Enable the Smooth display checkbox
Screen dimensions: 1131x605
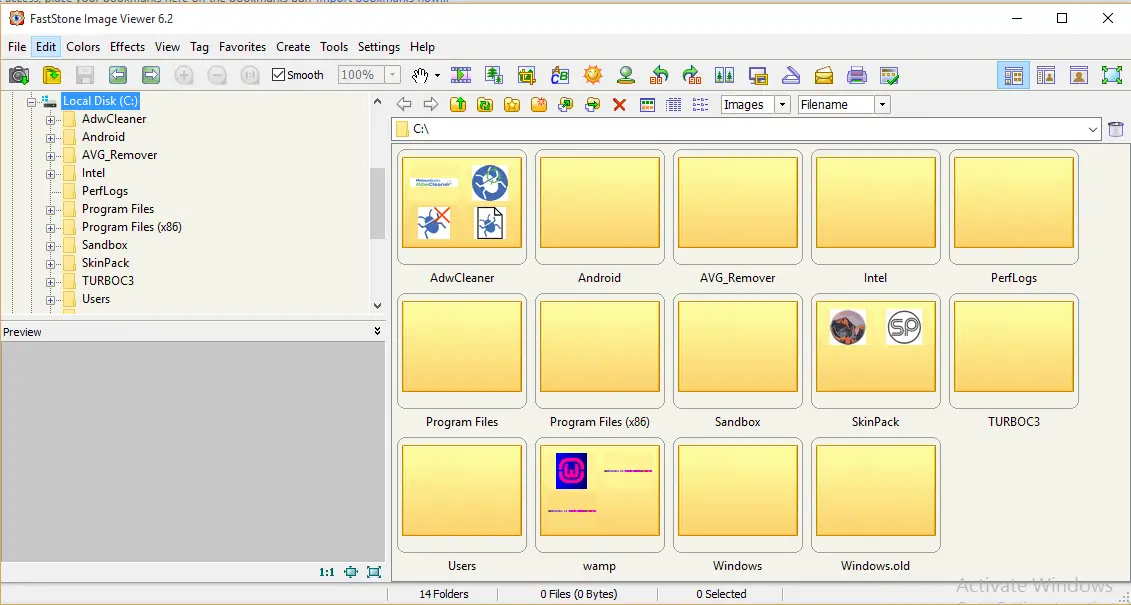point(277,74)
